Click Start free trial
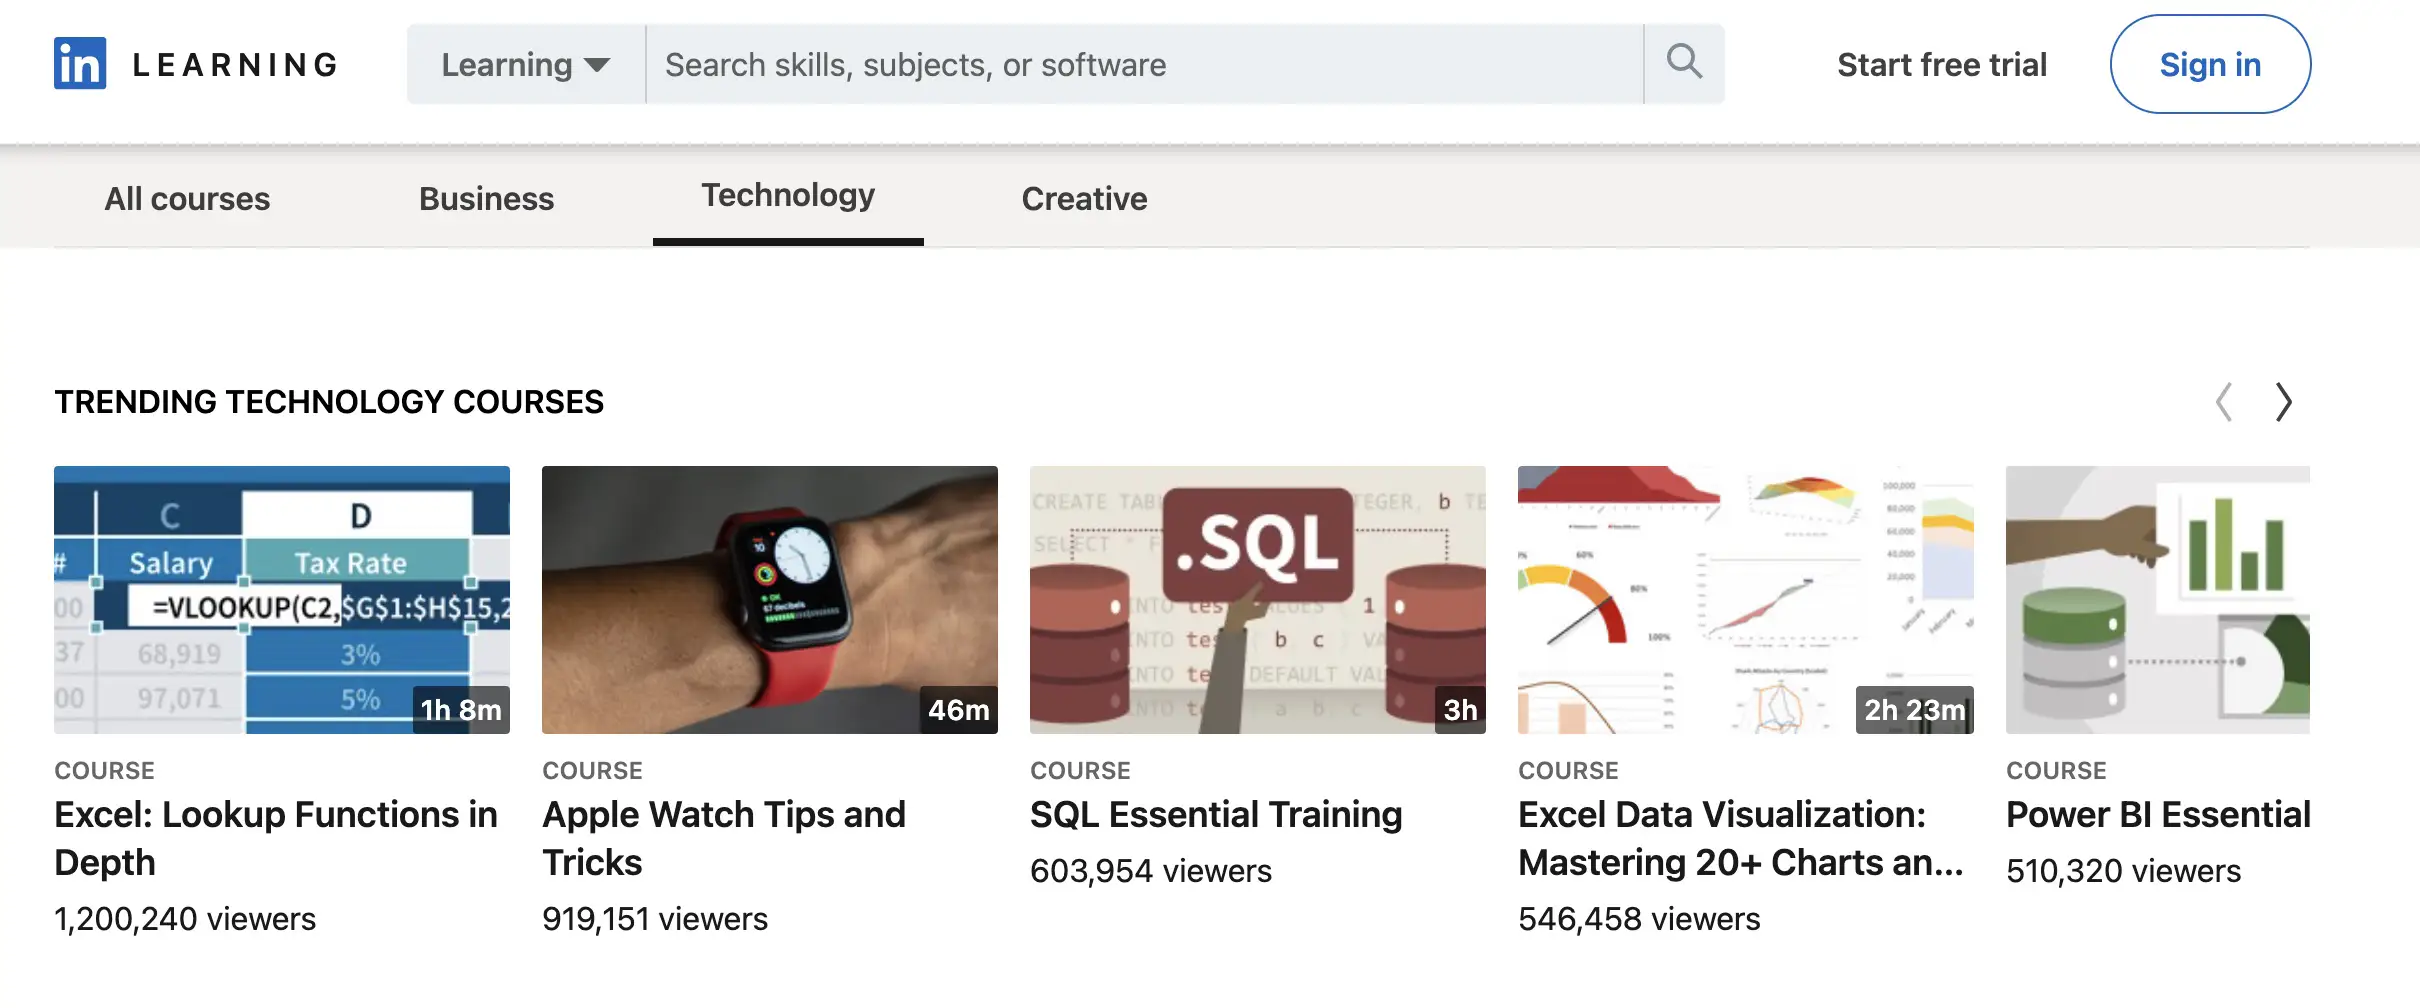This screenshot has height=1008, width=2420. coord(1942,64)
